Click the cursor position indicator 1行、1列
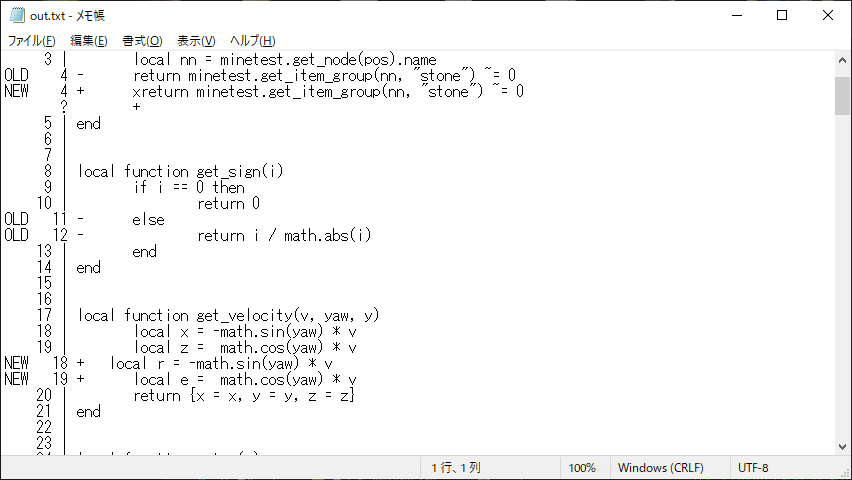The image size is (852, 480). pos(456,468)
